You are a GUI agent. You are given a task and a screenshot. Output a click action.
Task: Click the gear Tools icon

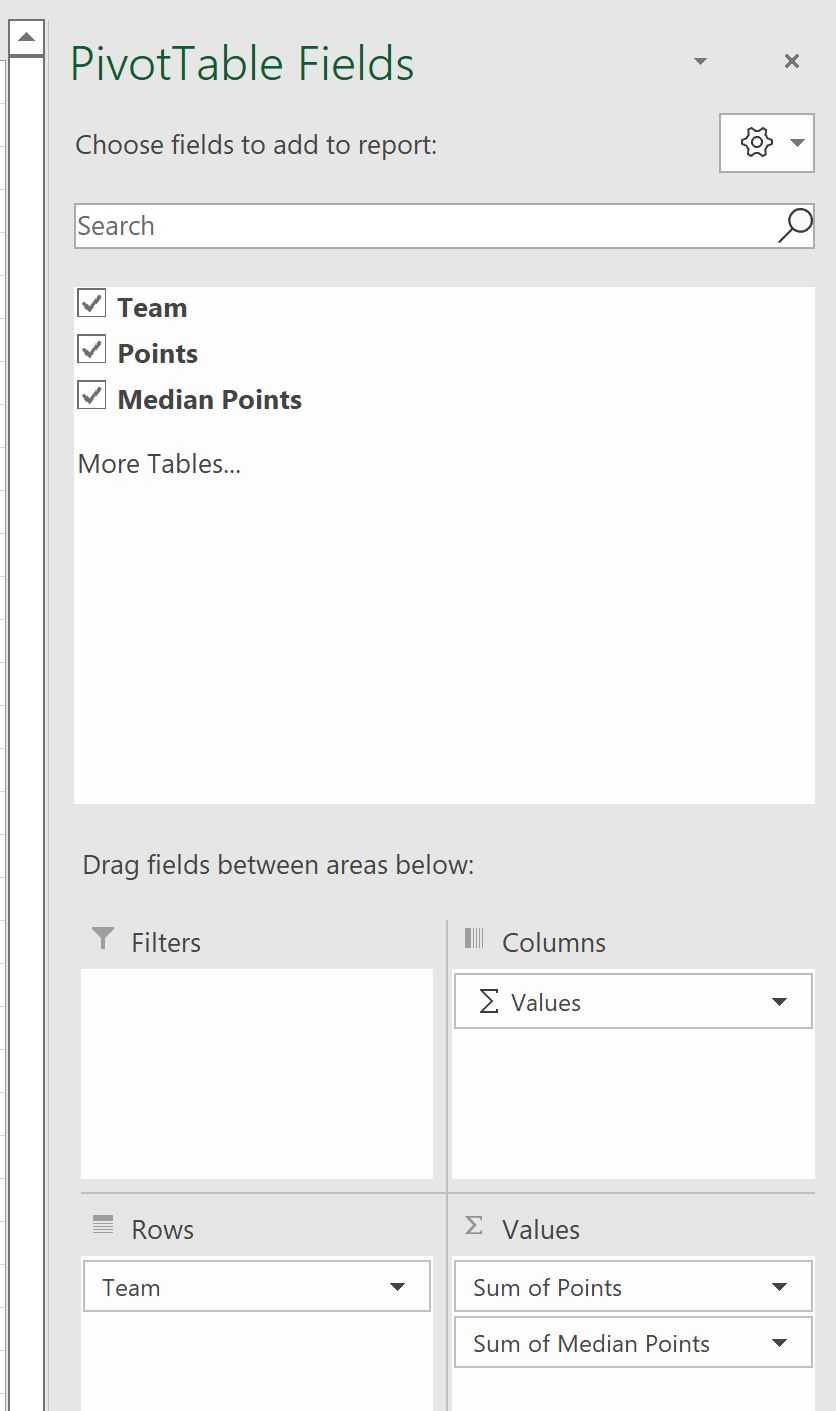(x=756, y=143)
